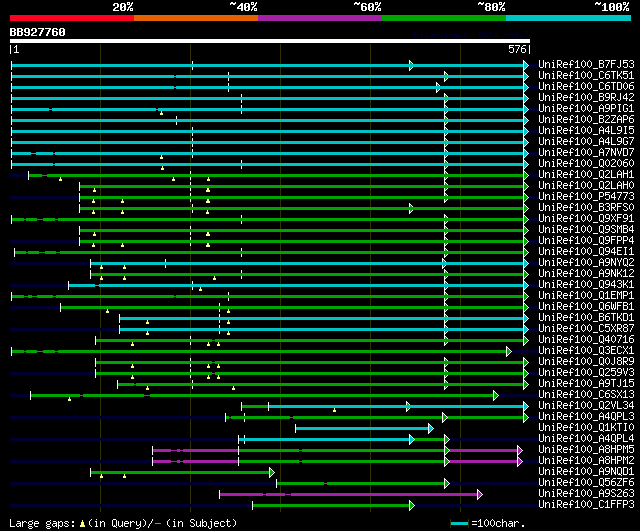Select the UniRef100_Q1EMP1 label
The image size is (640, 531).
pos(586,296)
